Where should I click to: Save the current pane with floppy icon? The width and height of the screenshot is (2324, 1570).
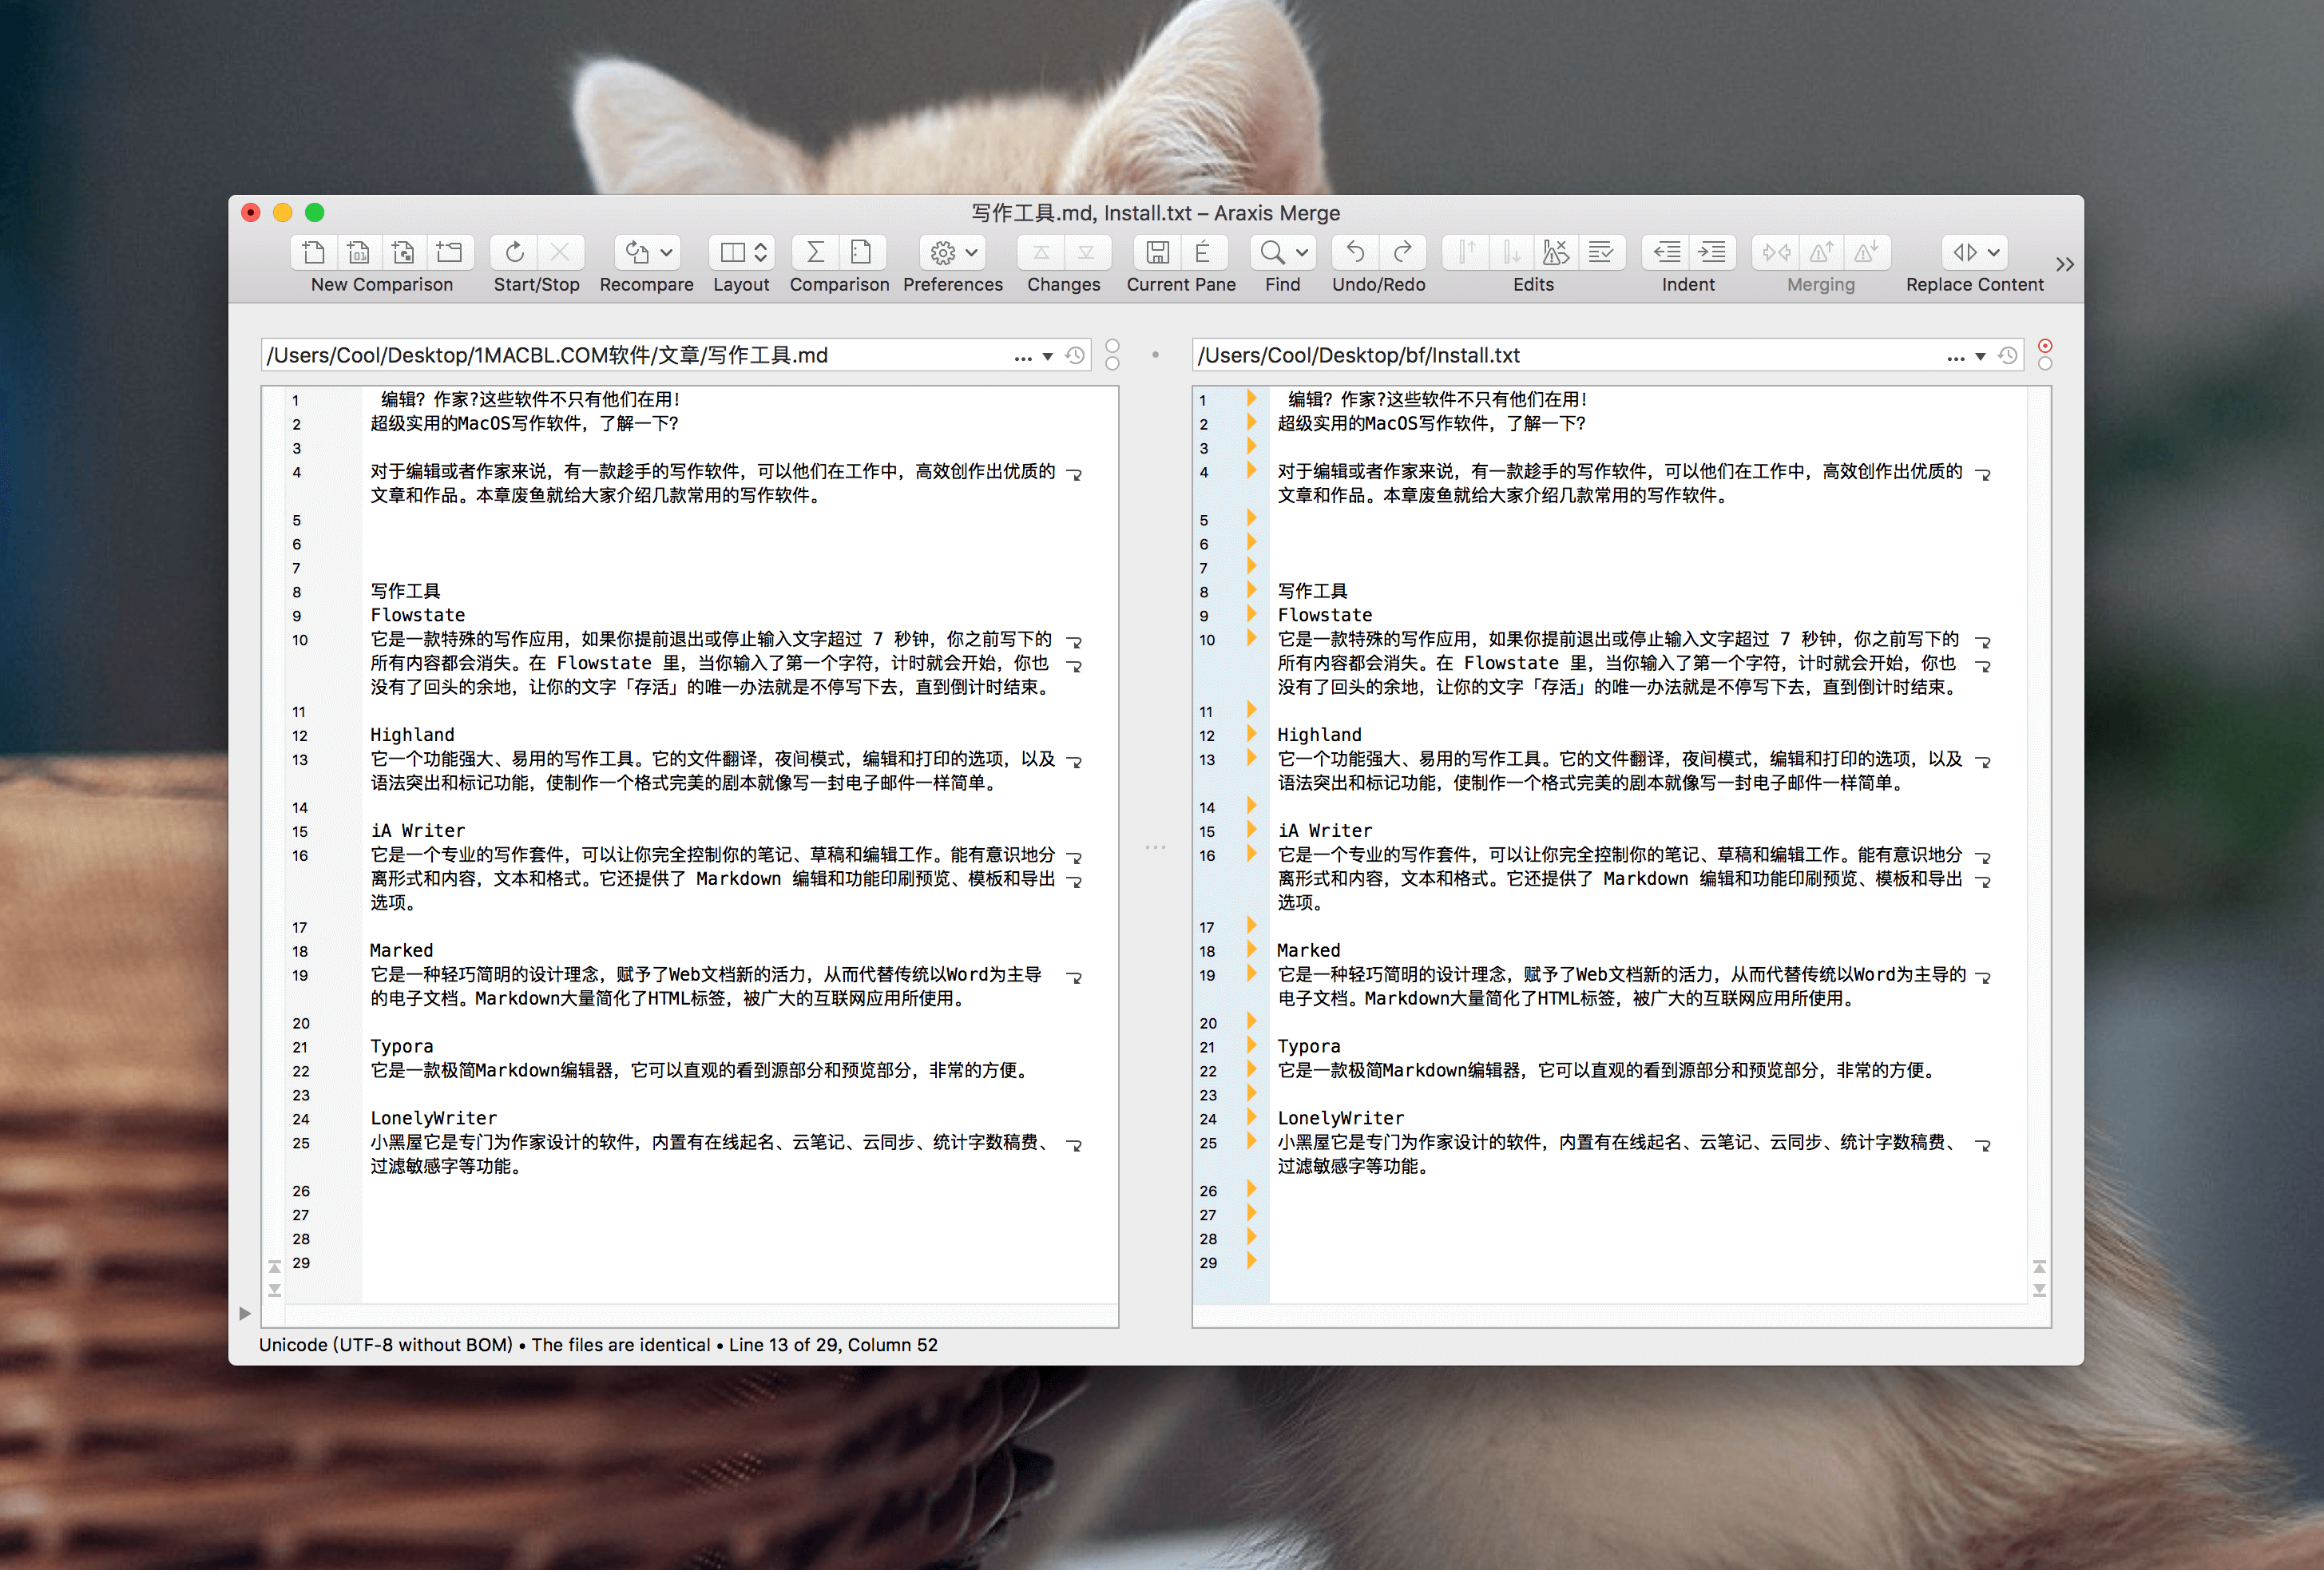(1157, 252)
